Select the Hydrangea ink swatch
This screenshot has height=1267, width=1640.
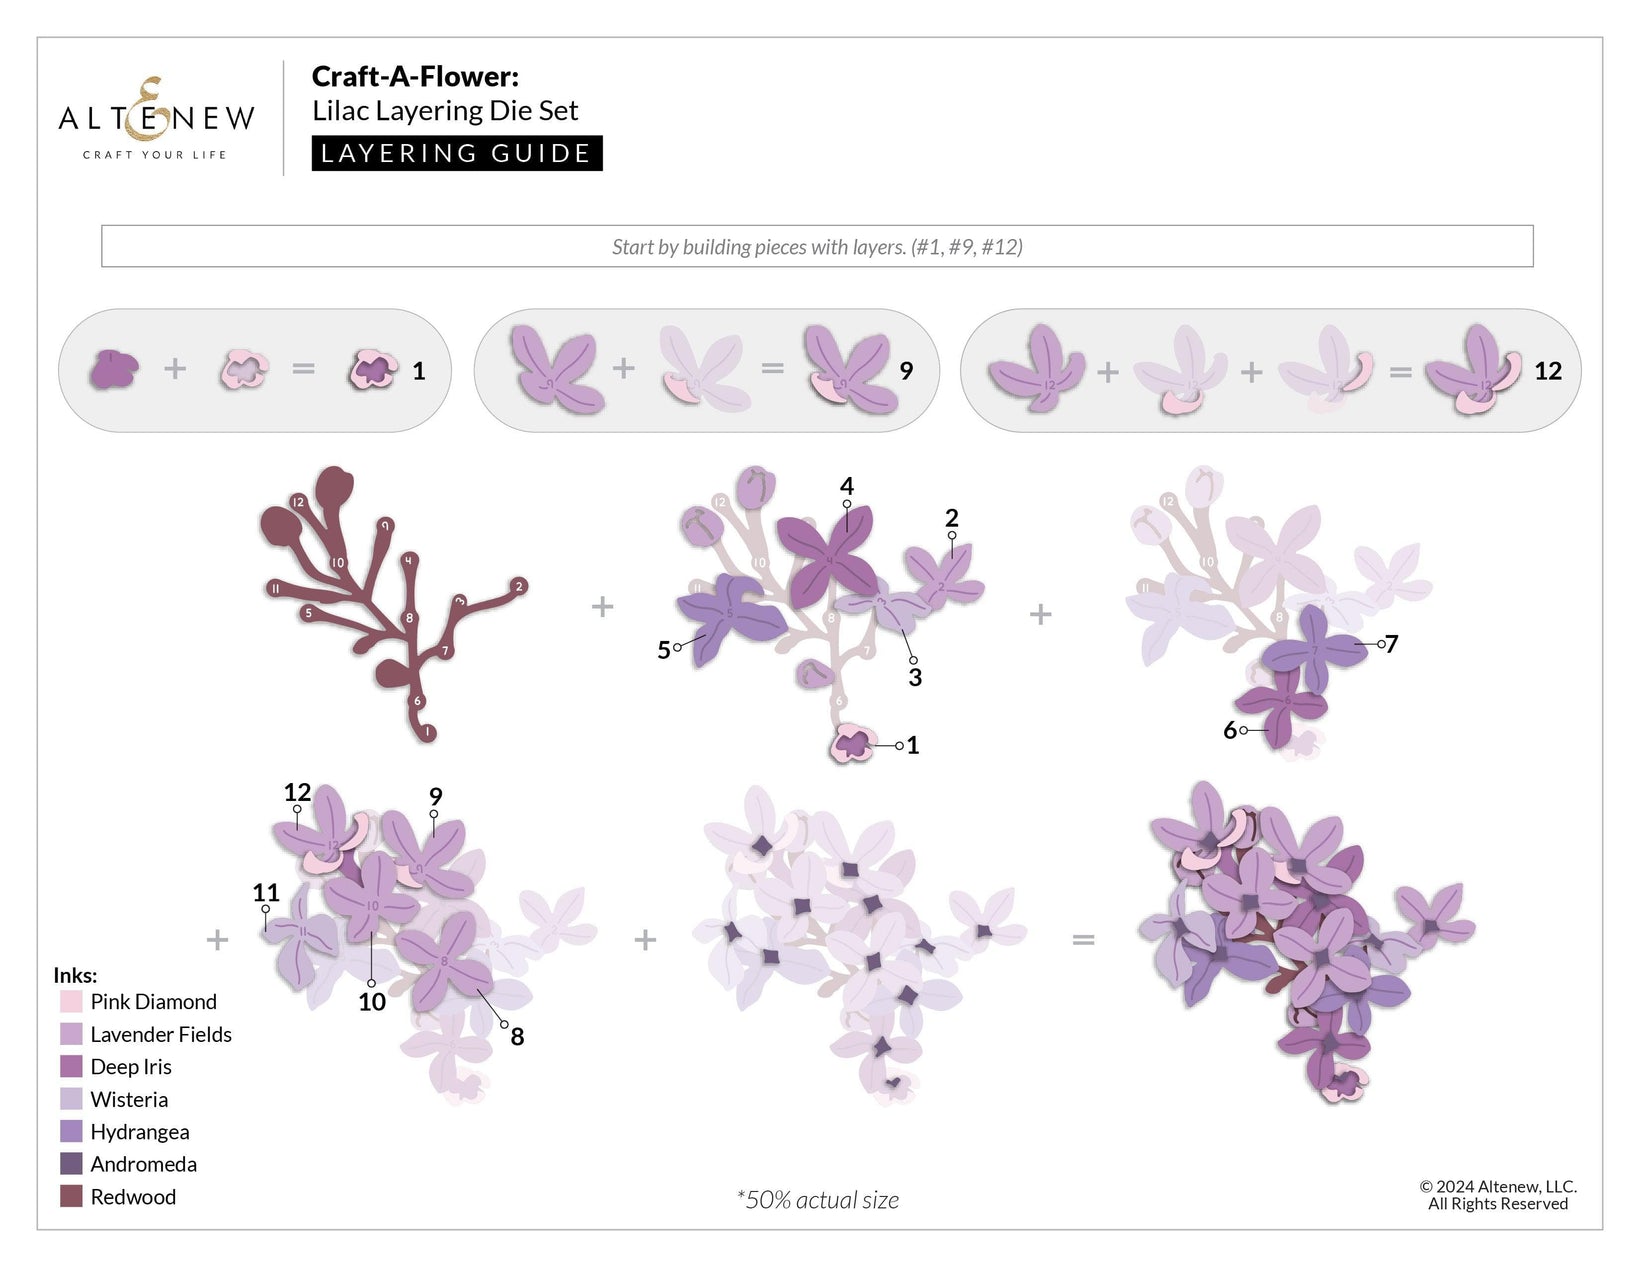pyautogui.click(x=71, y=1132)
